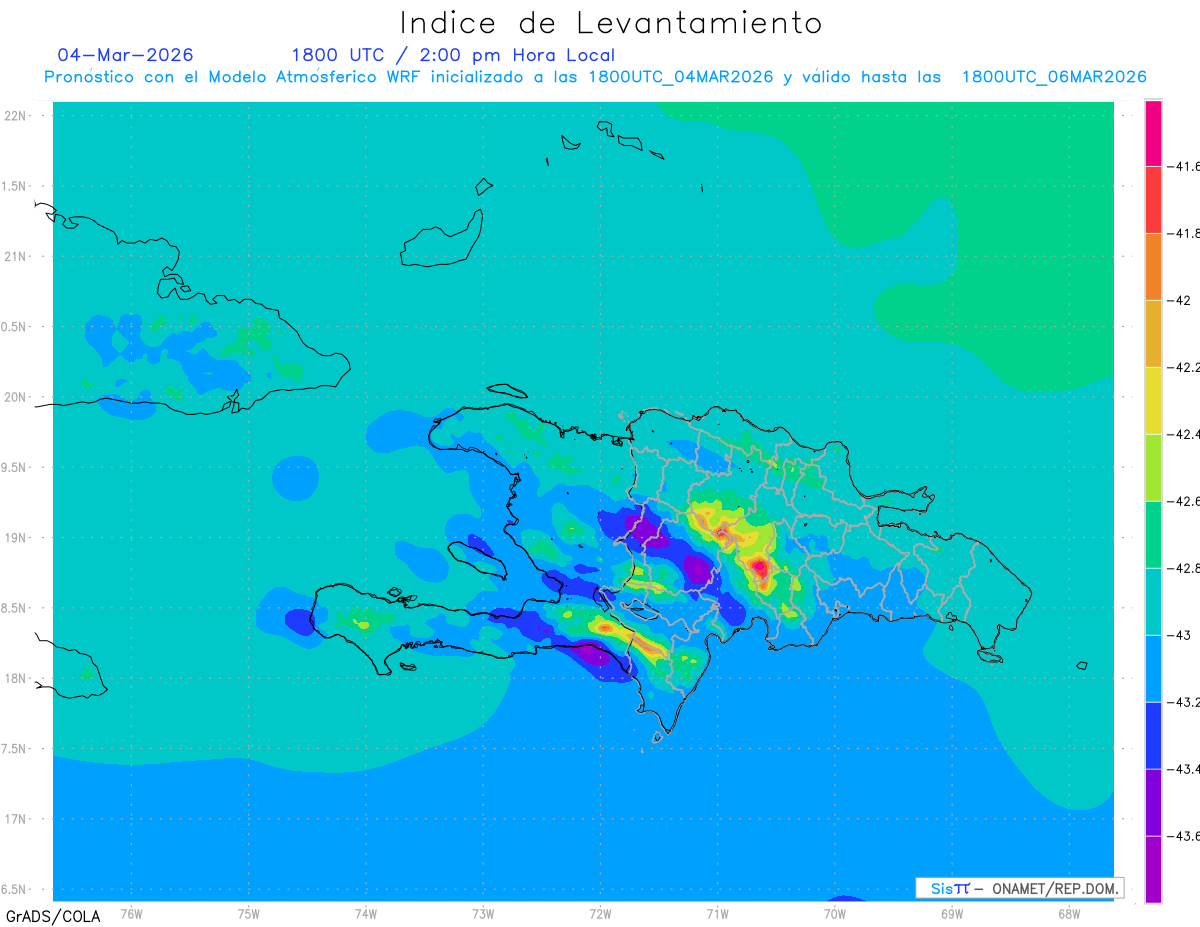Click the '-41.8' legend value
Image resolution: width=1200 pixels, height=927 pixels.
1185,233
